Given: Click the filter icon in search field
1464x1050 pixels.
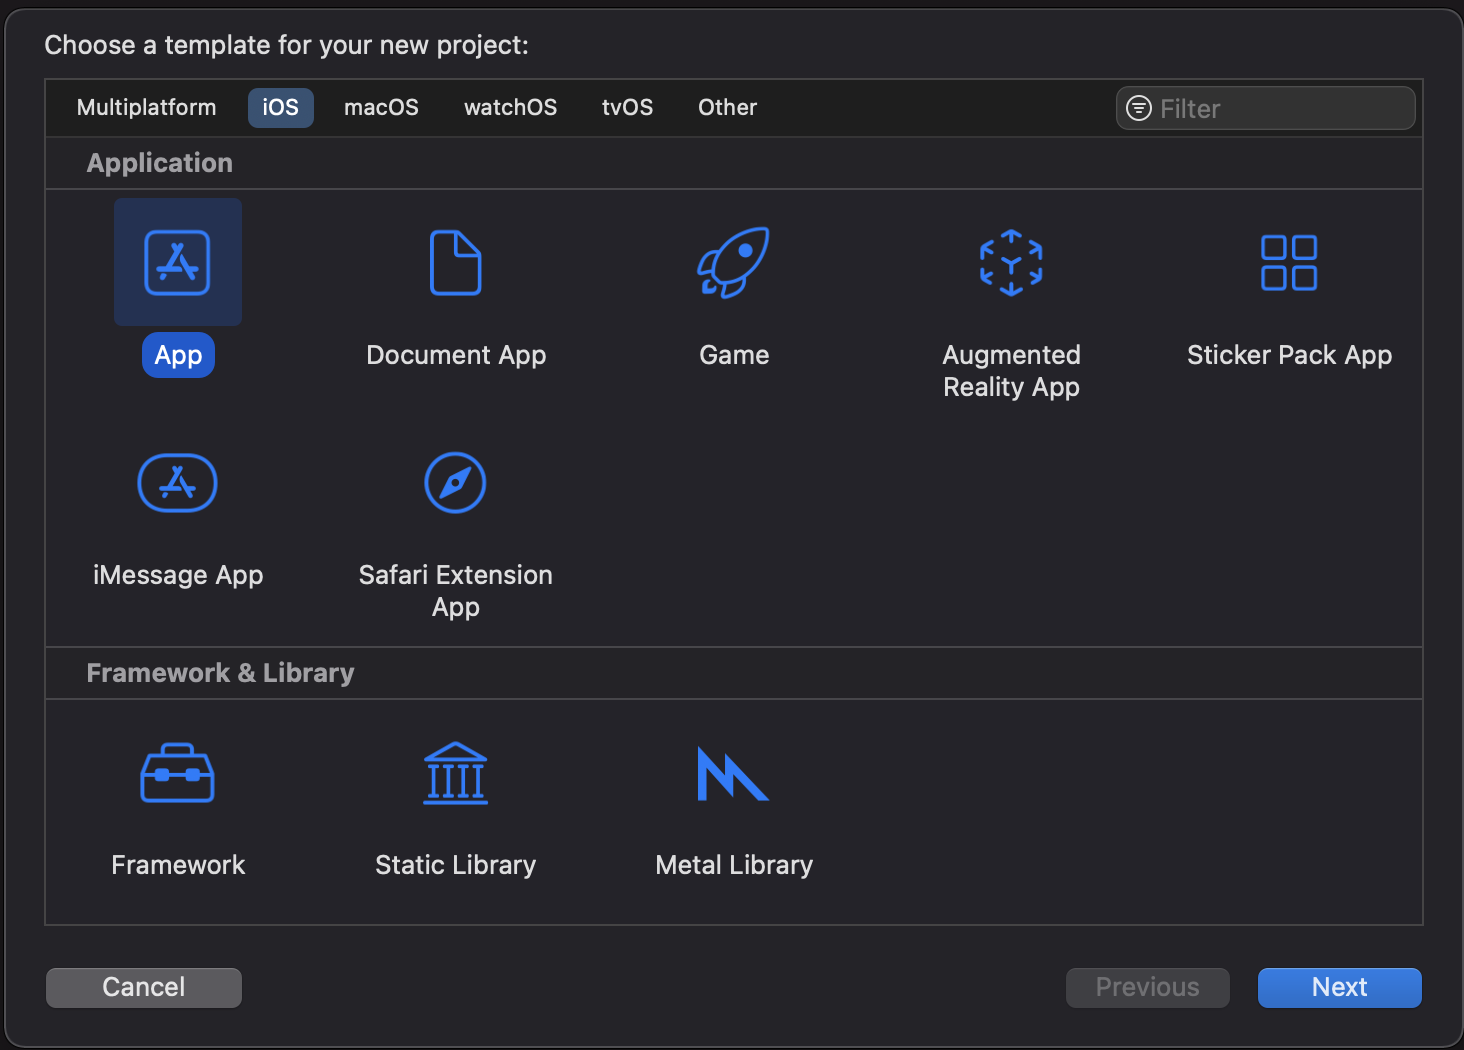Looking at the screenshot, I should (1139, 108).
